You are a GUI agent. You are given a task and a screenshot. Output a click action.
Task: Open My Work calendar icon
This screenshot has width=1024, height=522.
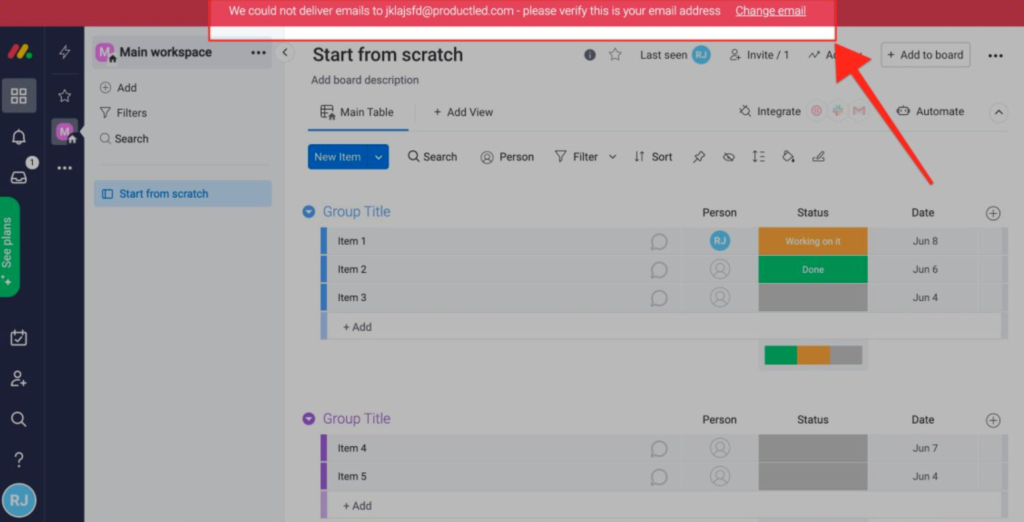18,338
